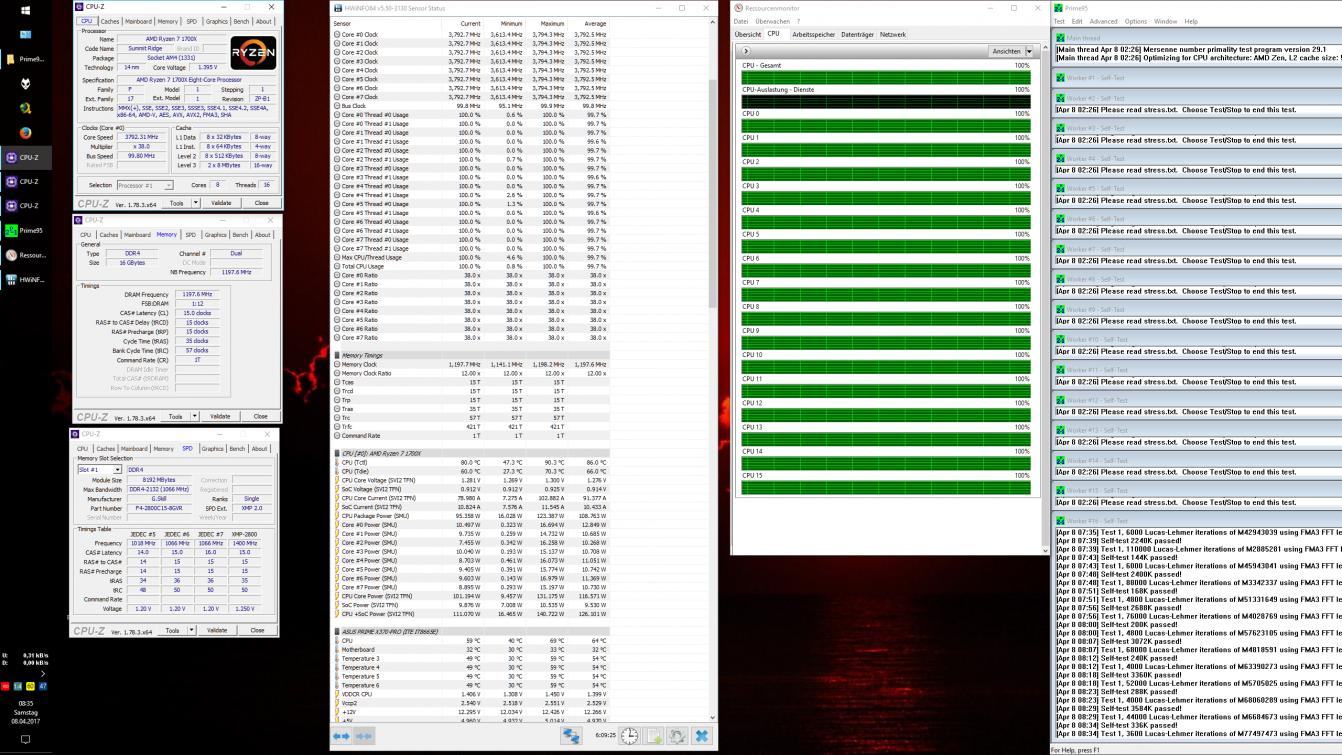Collapse Ressourcenmonitor left pane arrow button

click(x=746, y=51)
